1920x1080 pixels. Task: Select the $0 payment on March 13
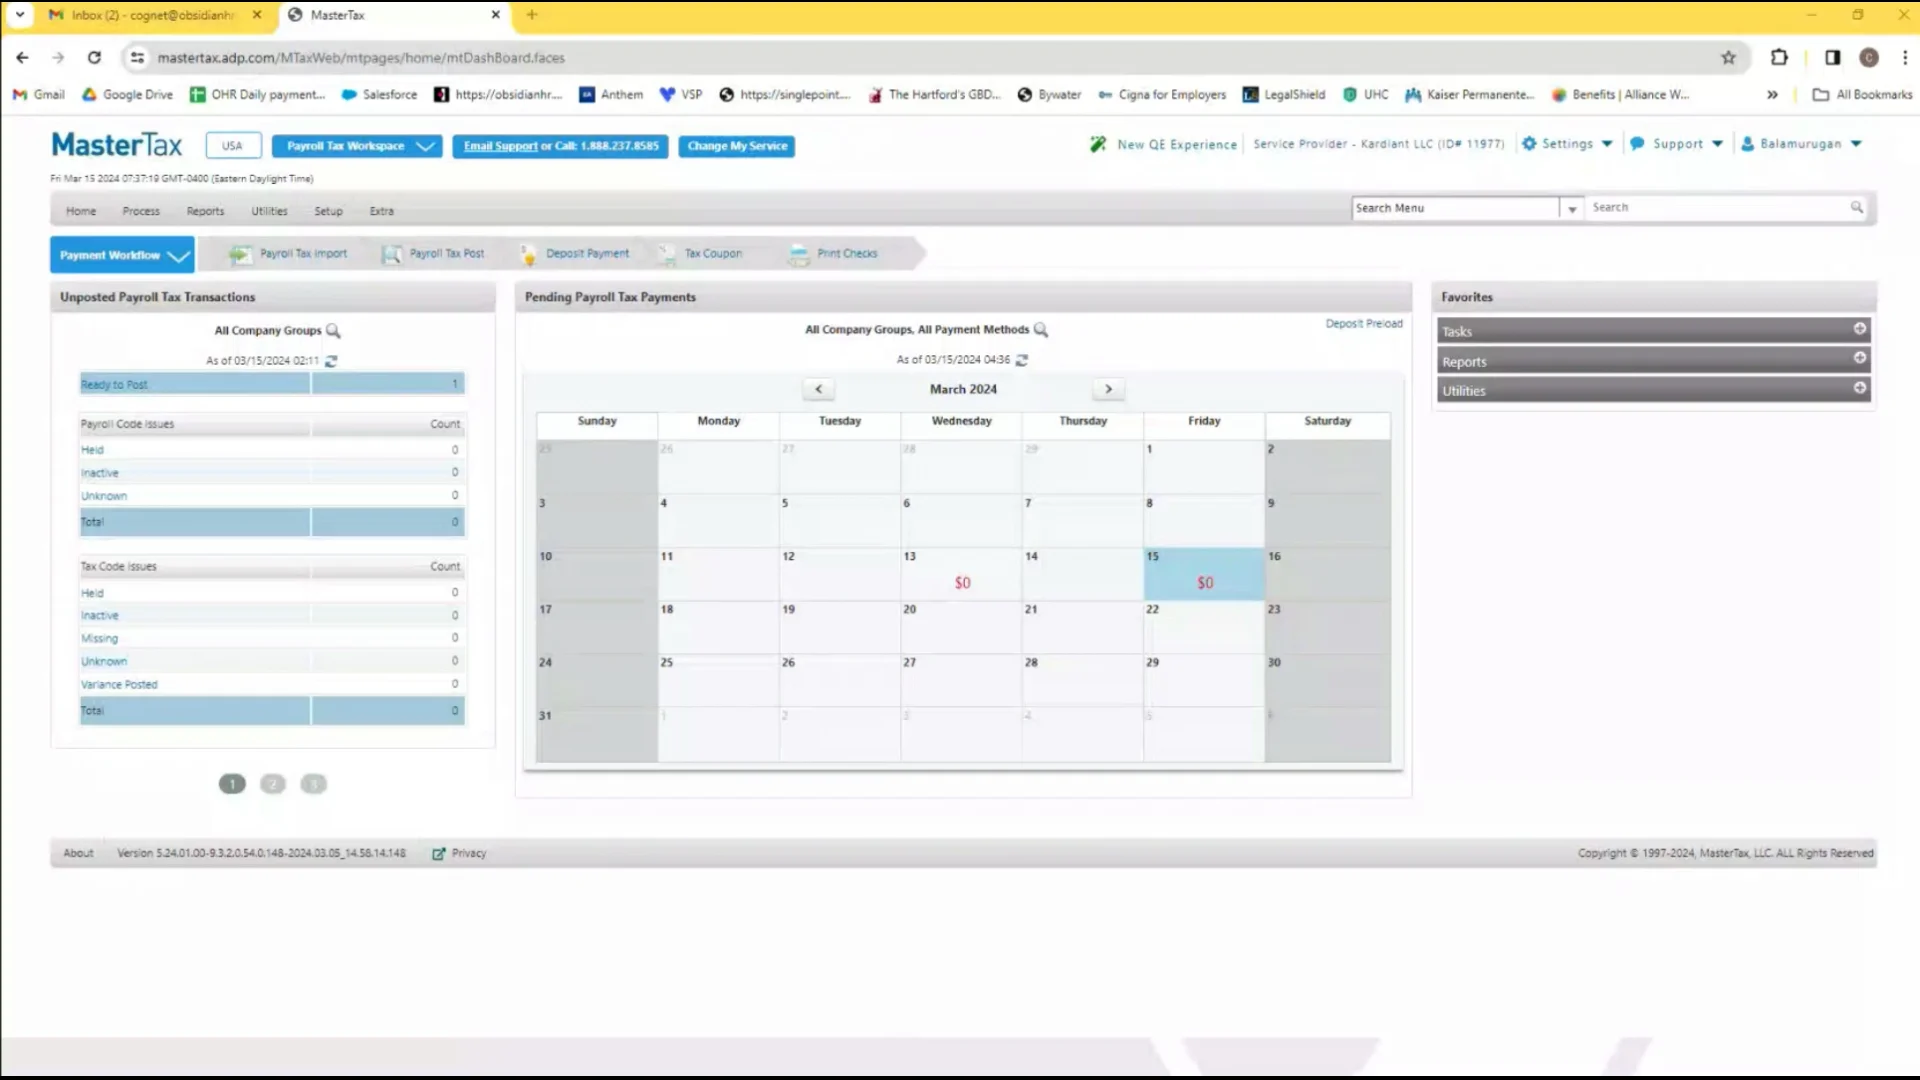click(962, 583)
